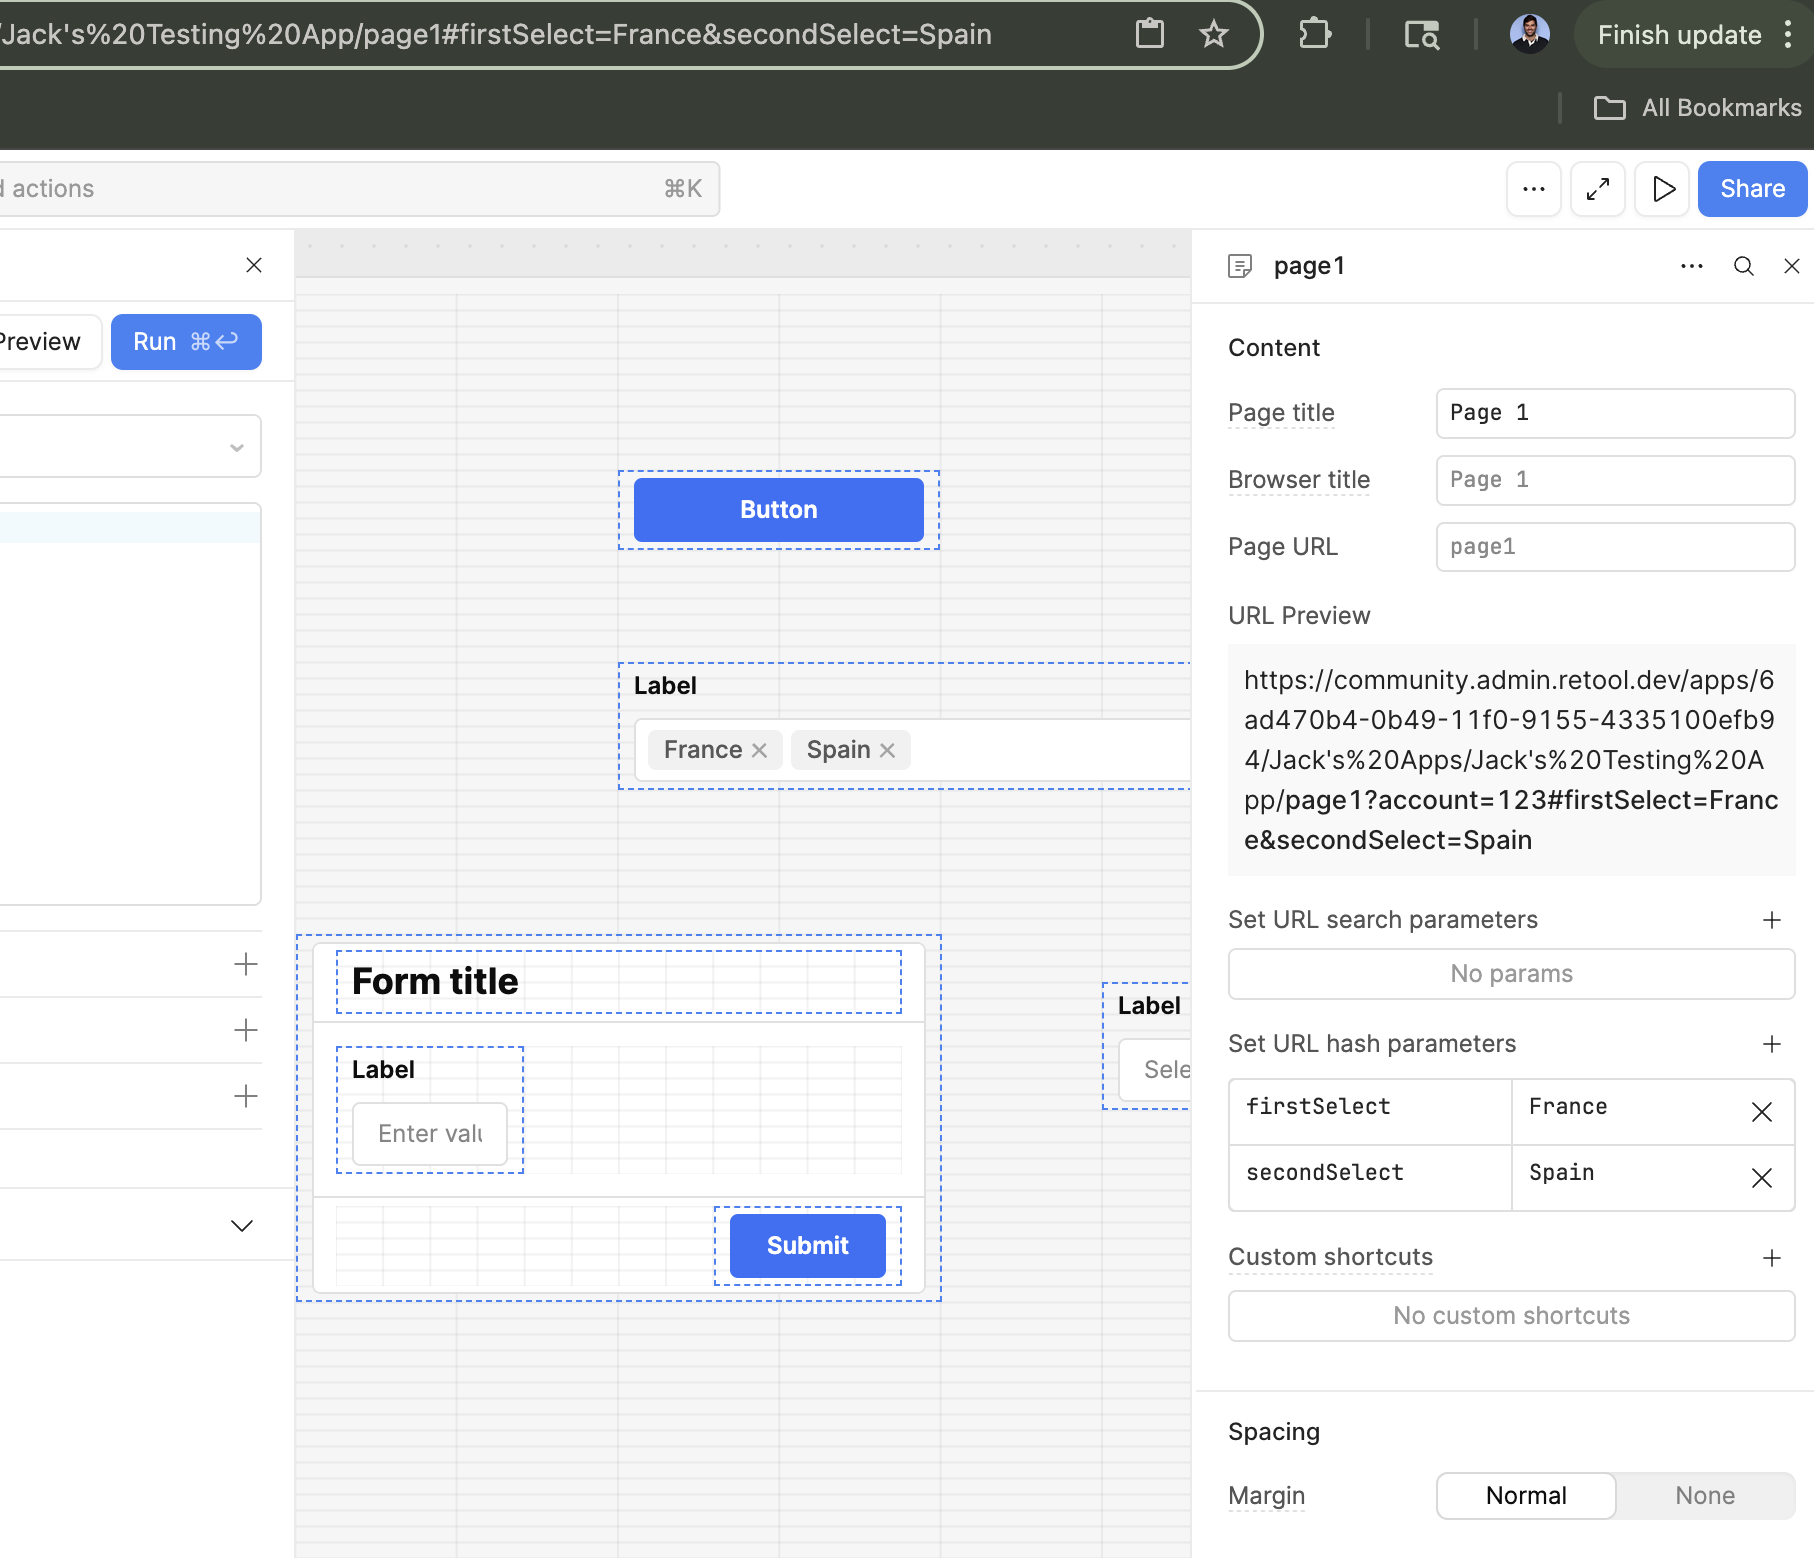Click the fullscreen expand arrows icon

pos(1597,189)
